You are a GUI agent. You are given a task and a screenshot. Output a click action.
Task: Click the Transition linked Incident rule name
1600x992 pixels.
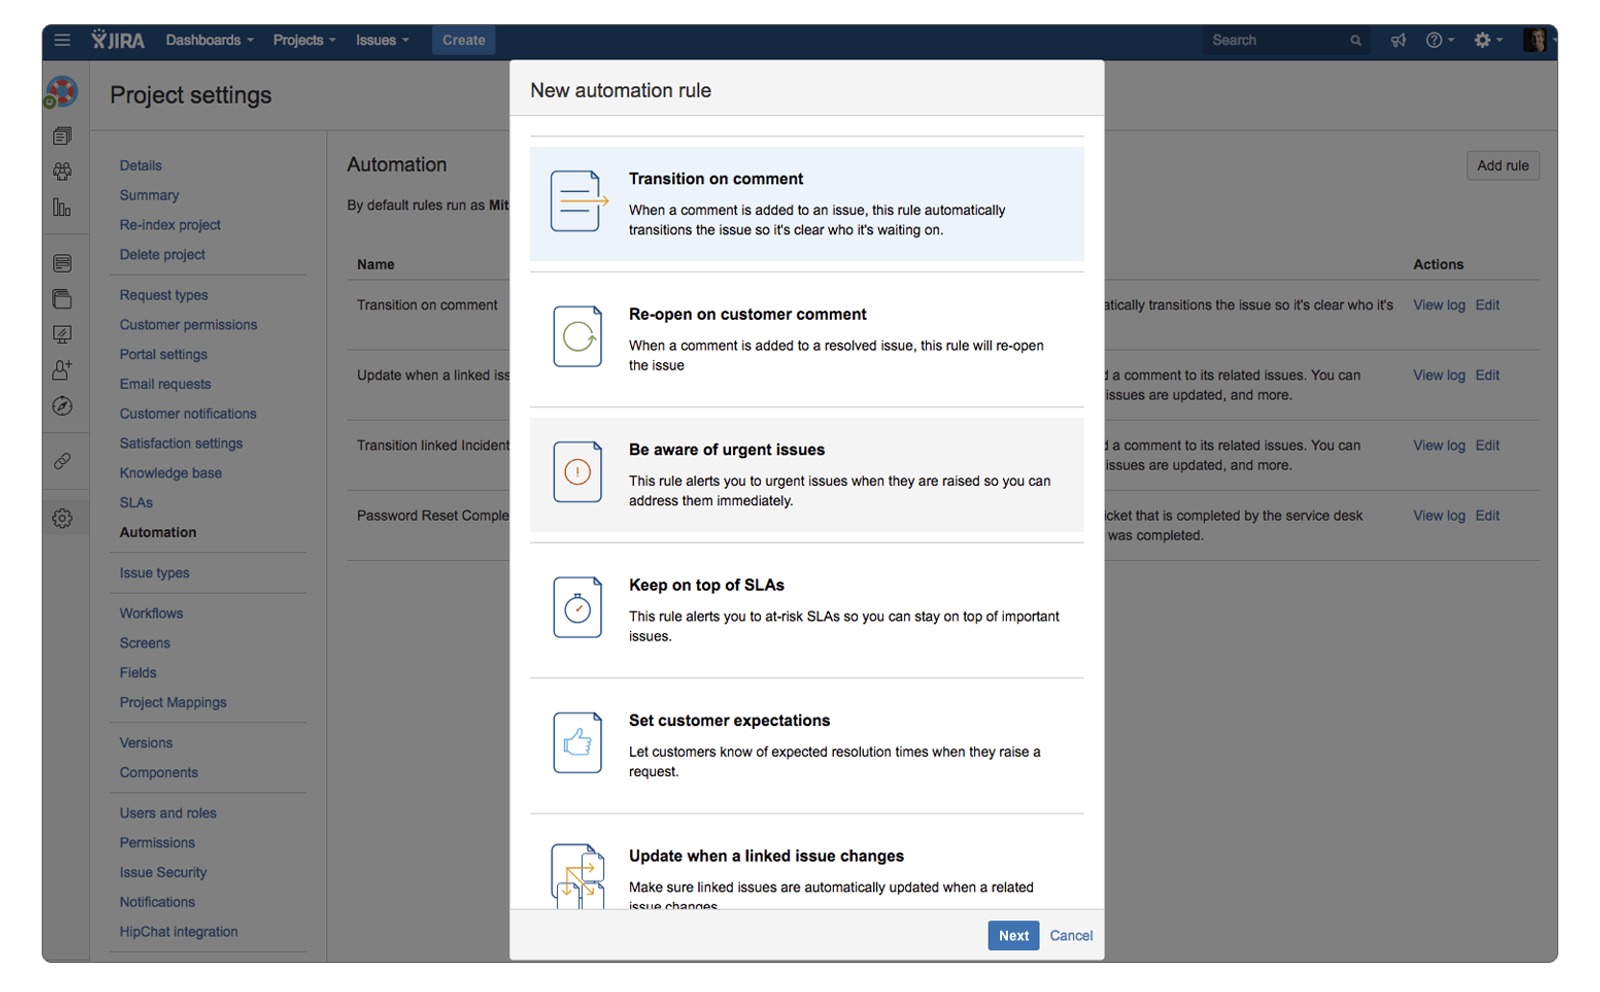click(433, 446)
